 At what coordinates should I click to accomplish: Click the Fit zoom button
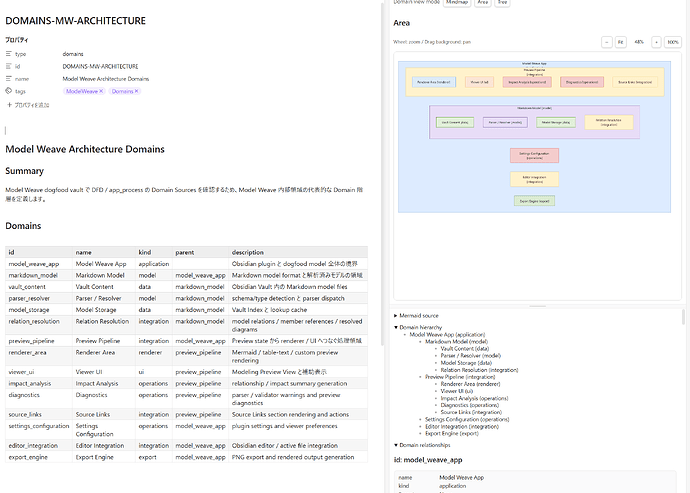(620, 42)
